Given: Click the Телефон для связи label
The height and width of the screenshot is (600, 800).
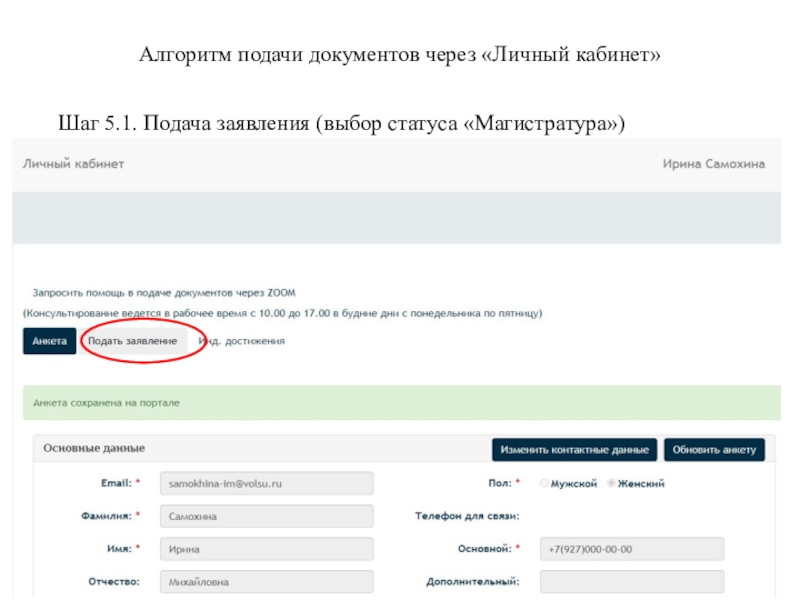Looking at the screenshot, I should pyautogui.click(x=467, y=516).
